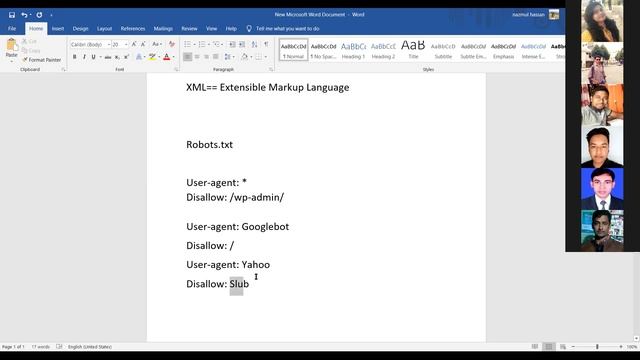Toggle show paragraph marks

click(x=266, y=44)
